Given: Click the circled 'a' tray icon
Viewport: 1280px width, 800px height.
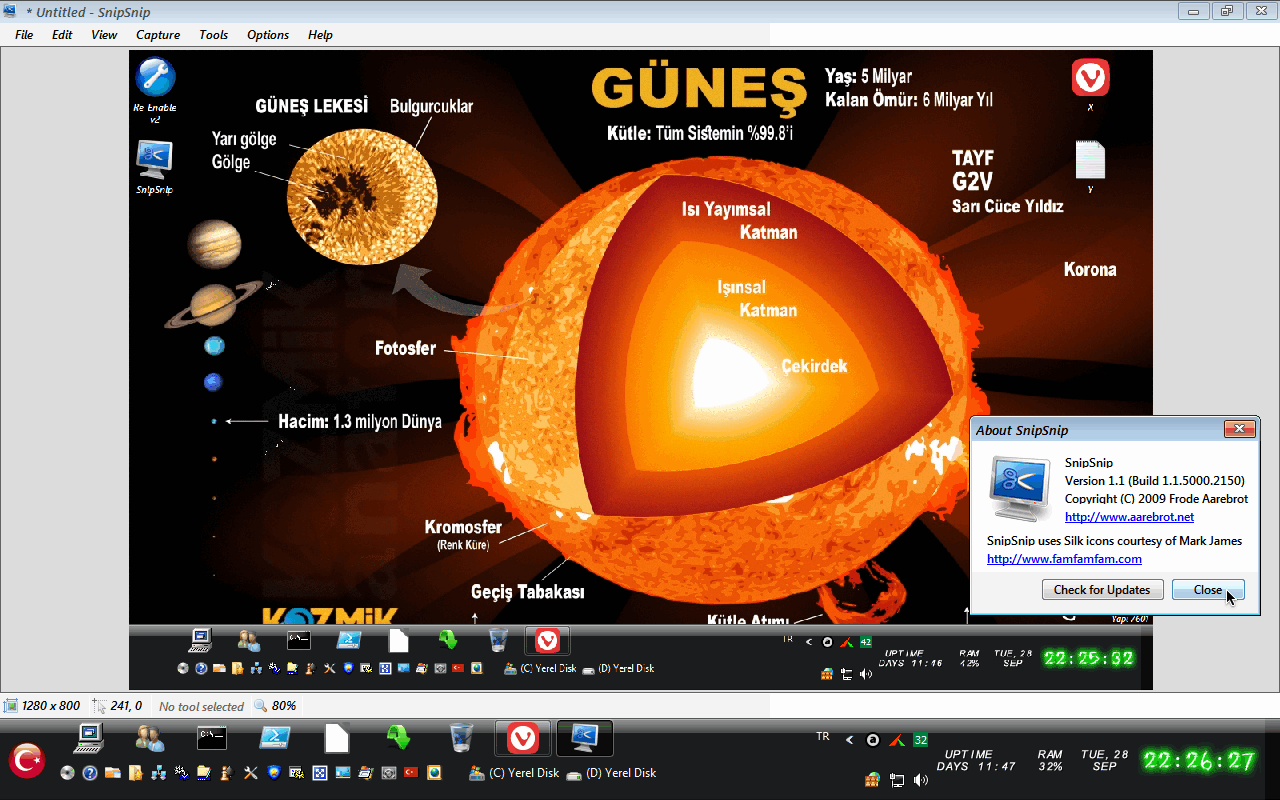Looking at the screenshot, I should click(872, 740).
